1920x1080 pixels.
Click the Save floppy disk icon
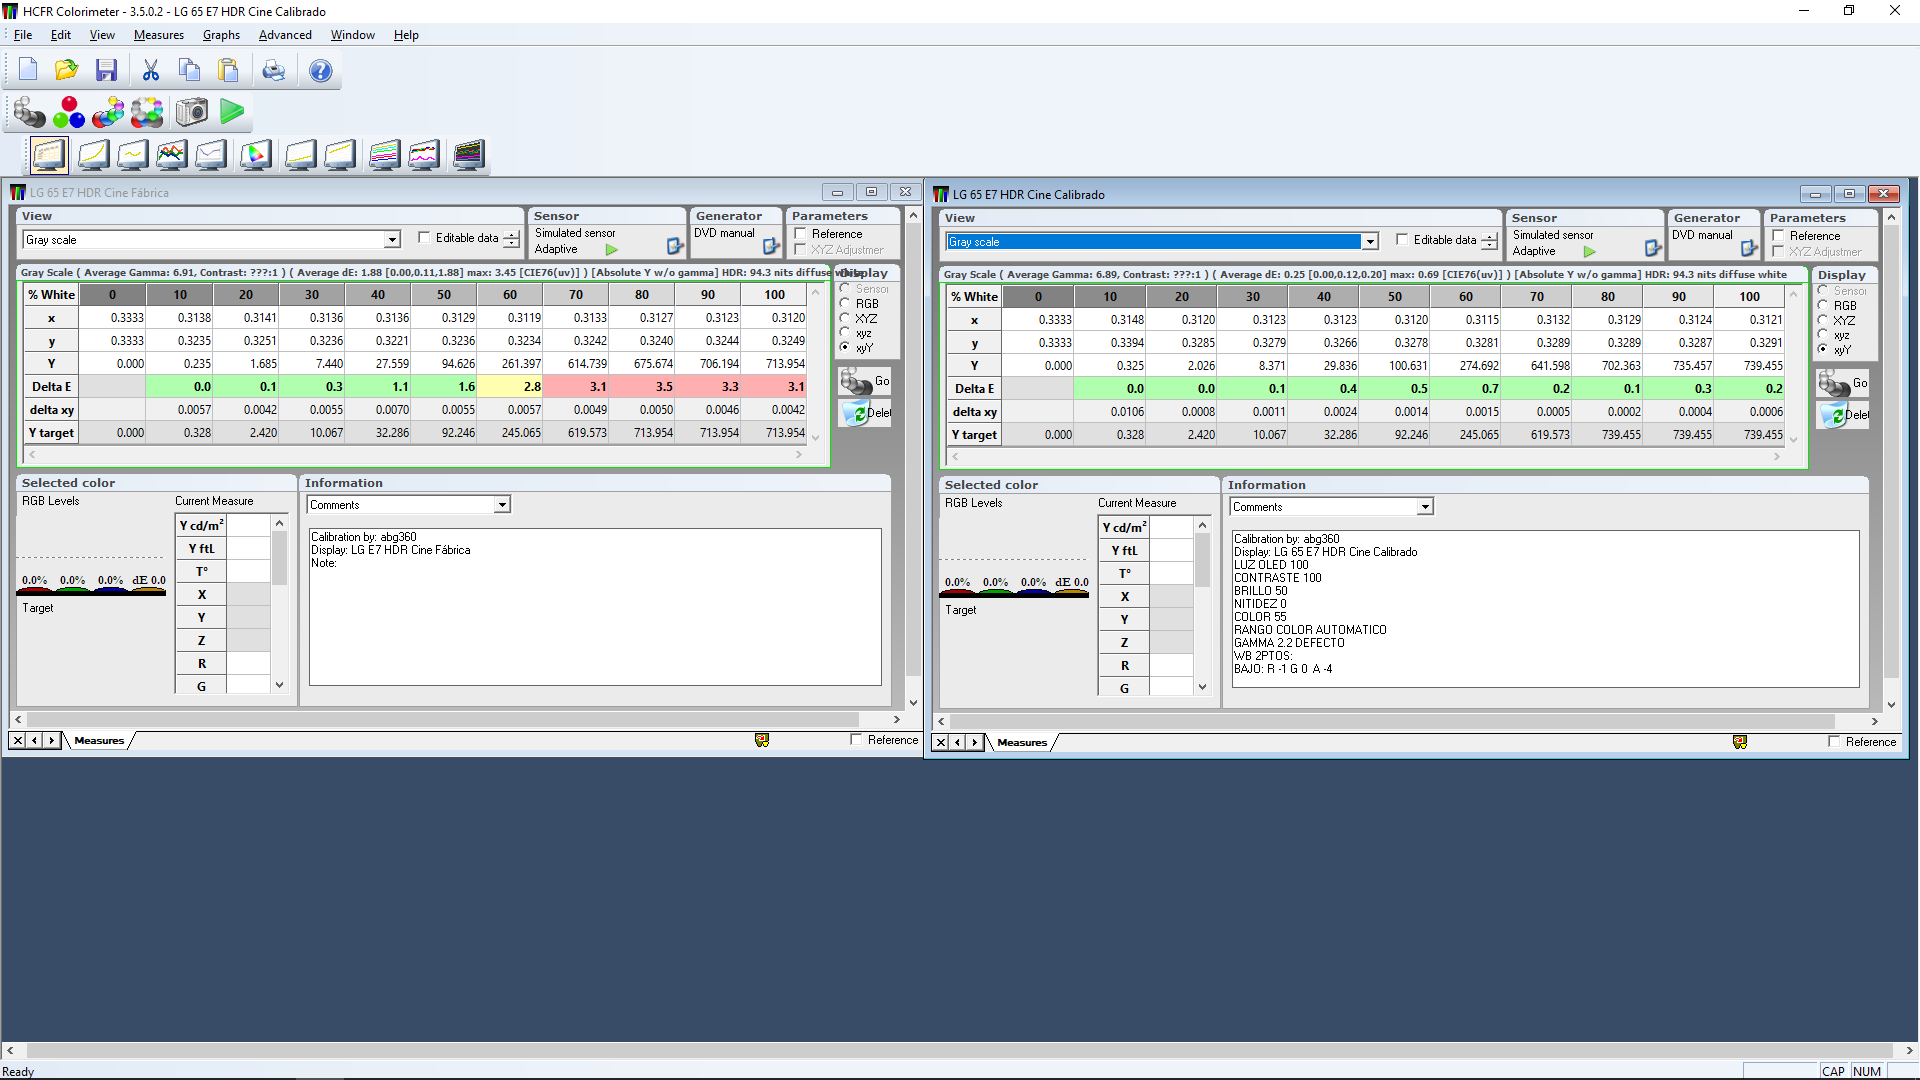tap(106, 70)
